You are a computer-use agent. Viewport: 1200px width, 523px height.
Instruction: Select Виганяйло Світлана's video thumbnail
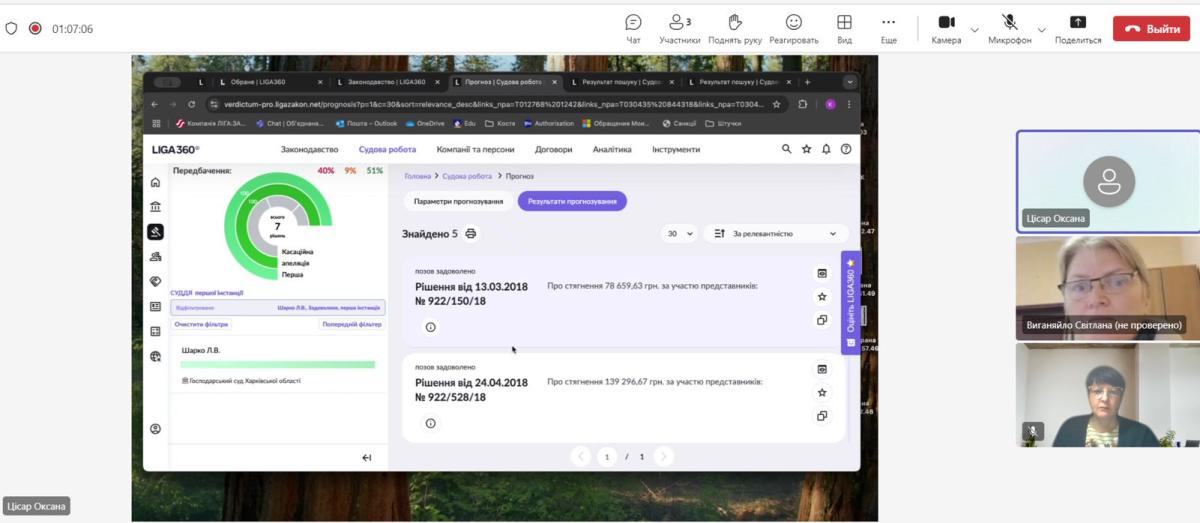click(1107, 288)
